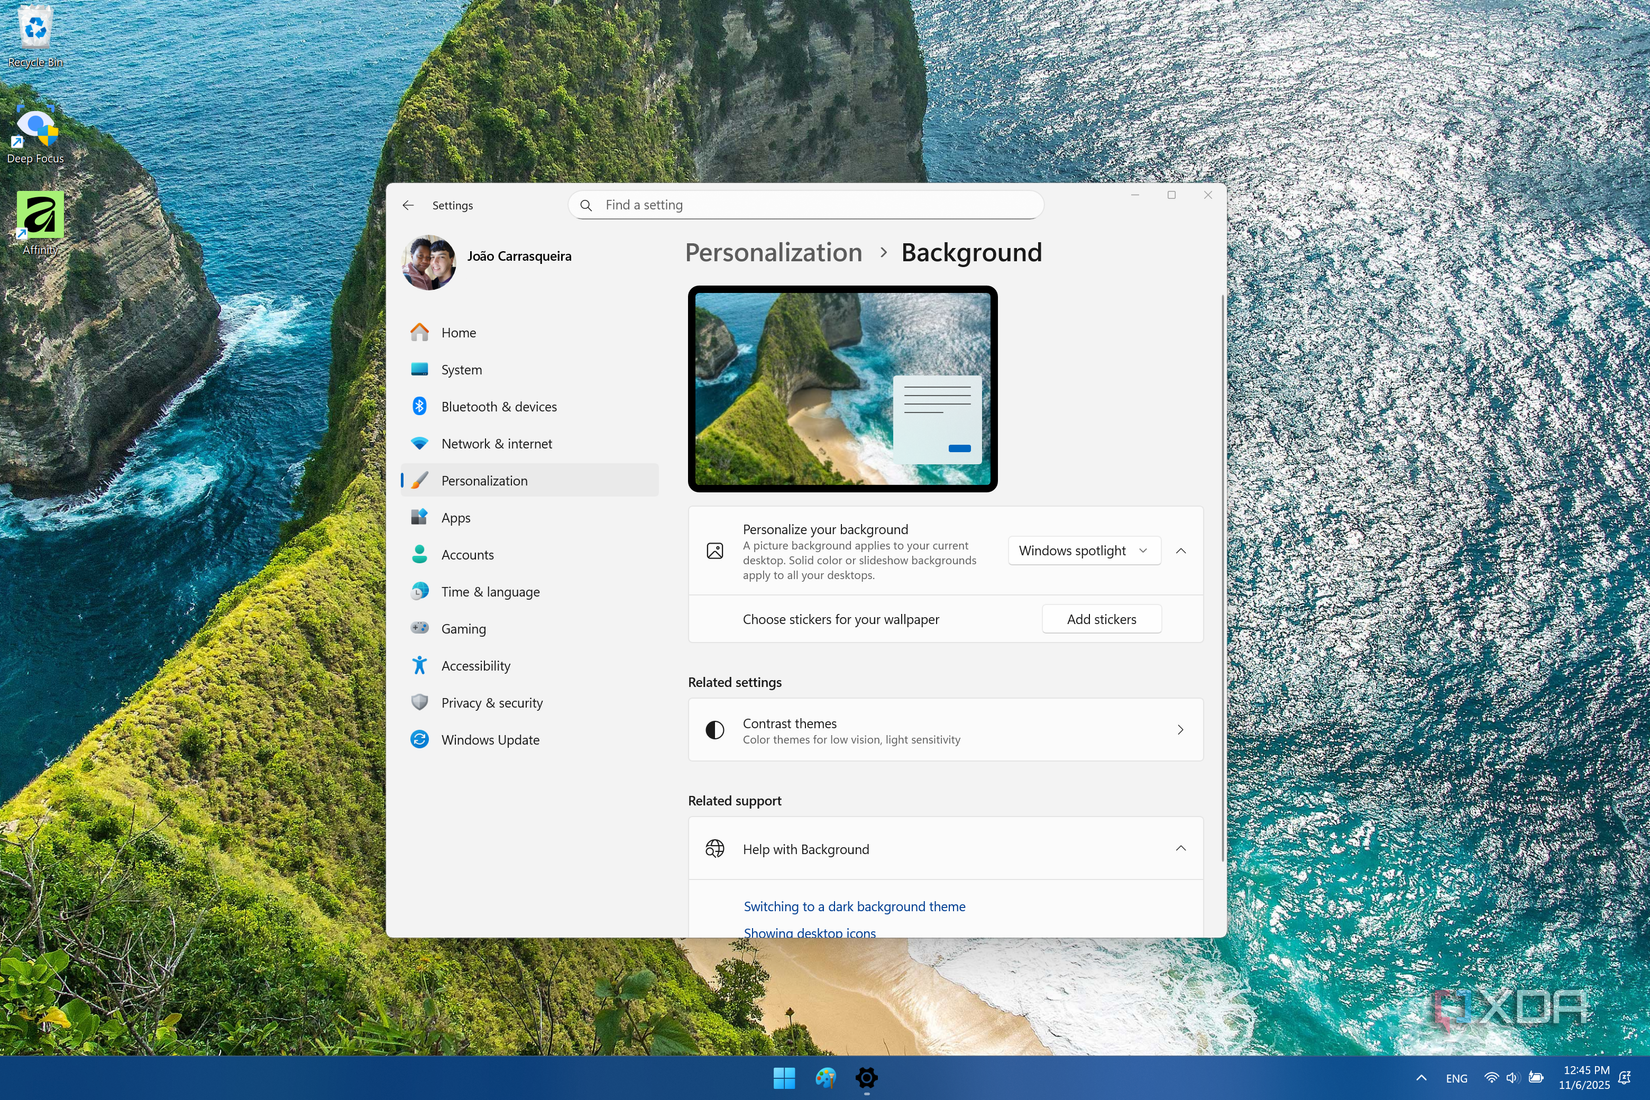Click the Home house icon in sidebar
Image resolution: width=1650 pixels, height=1100 pixels.
pos(420,332)
